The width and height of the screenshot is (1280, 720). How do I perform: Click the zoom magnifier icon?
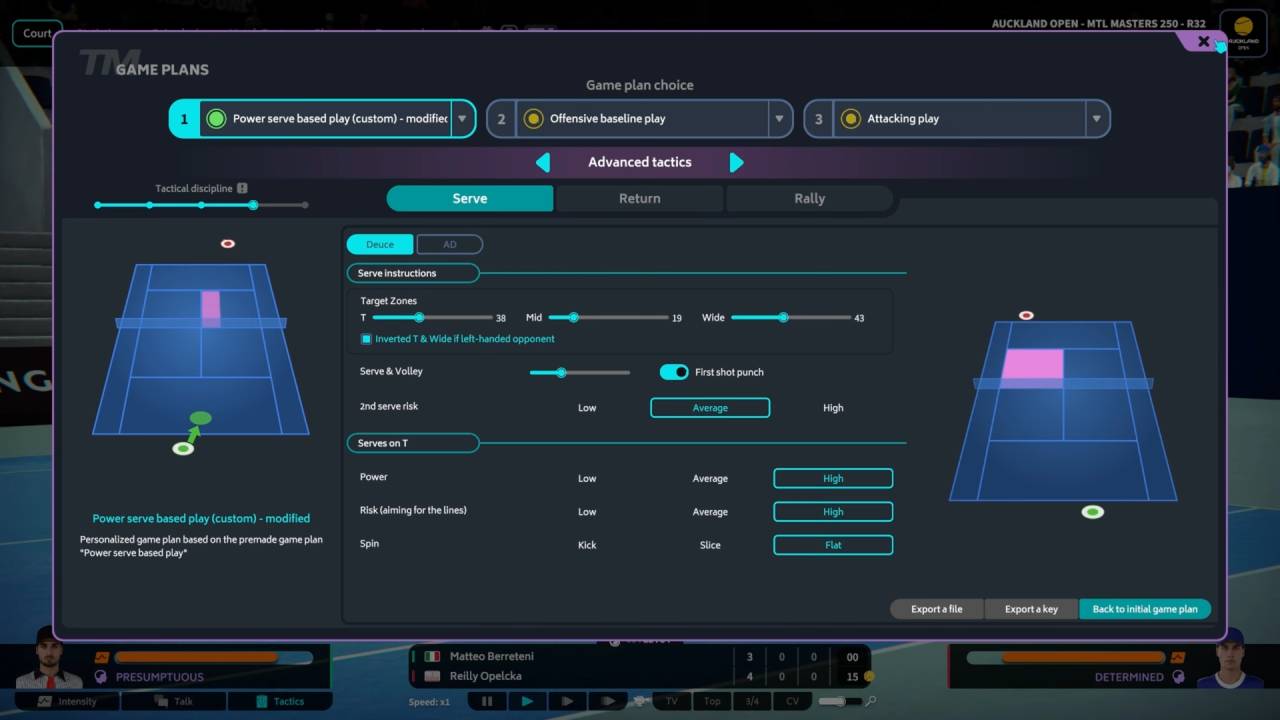871,701
